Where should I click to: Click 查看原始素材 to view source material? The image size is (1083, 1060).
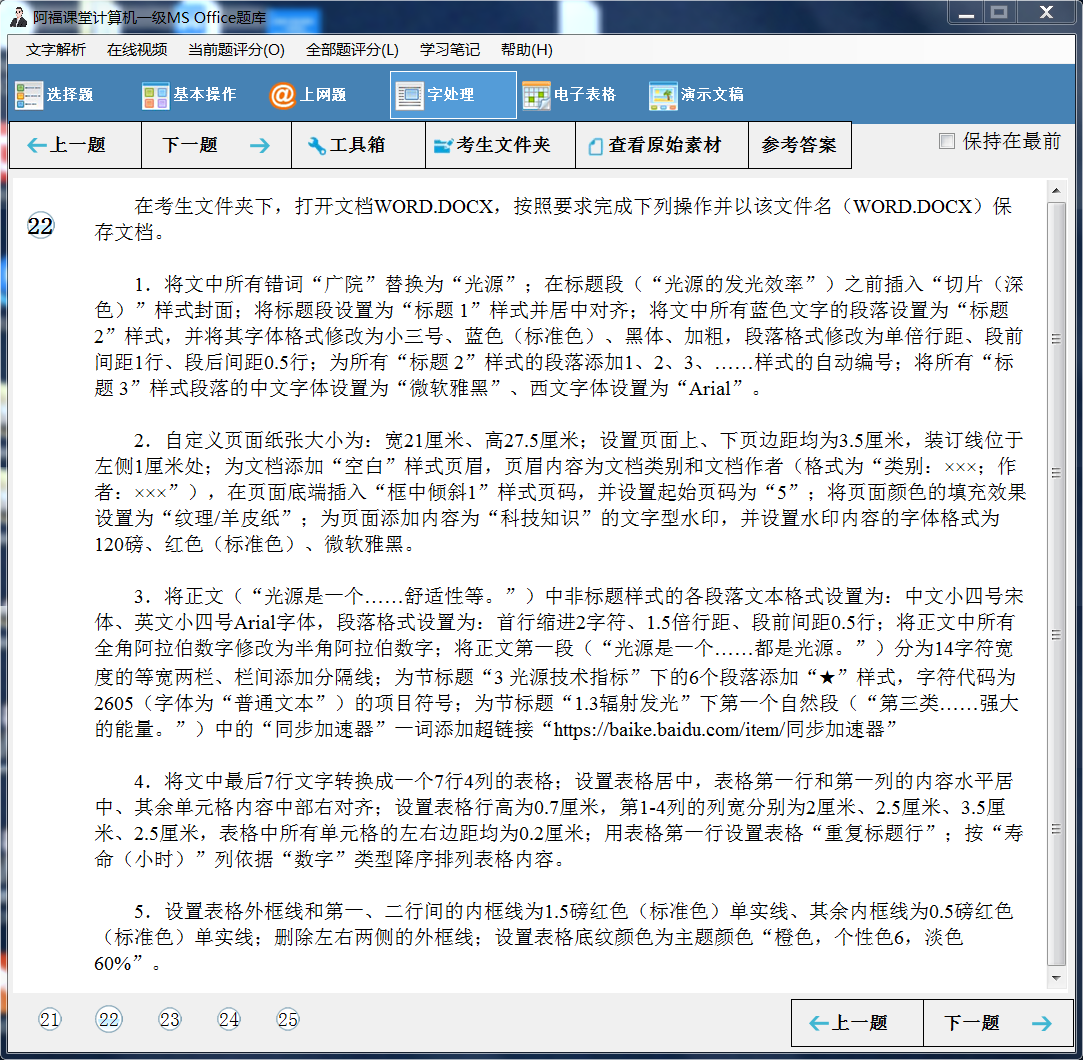(x=660, y=145)
